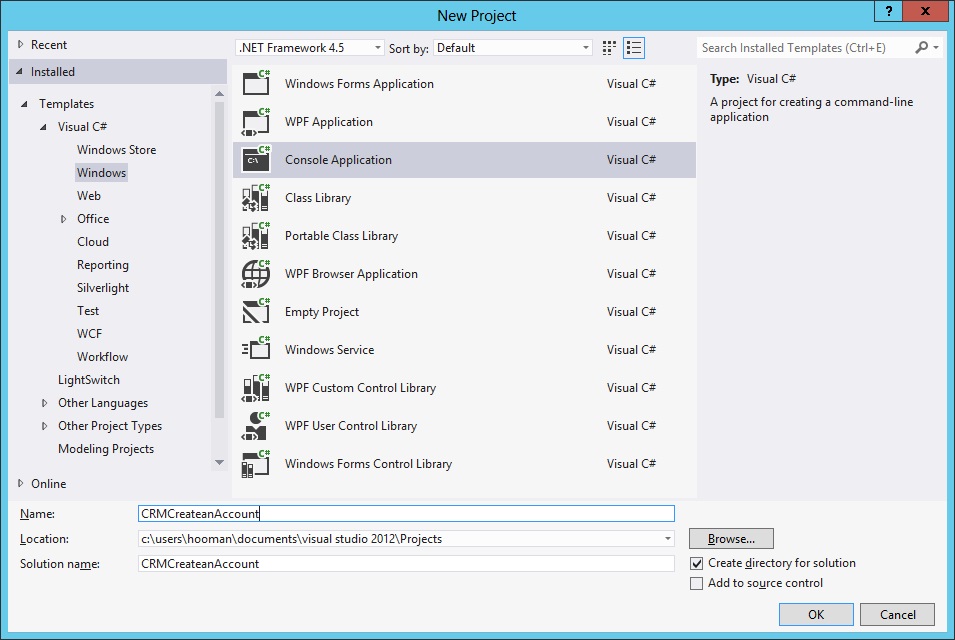Screen dimensions: 955x640
Task: Click the Windows Forms Application template icon
Action: (256, 83)
